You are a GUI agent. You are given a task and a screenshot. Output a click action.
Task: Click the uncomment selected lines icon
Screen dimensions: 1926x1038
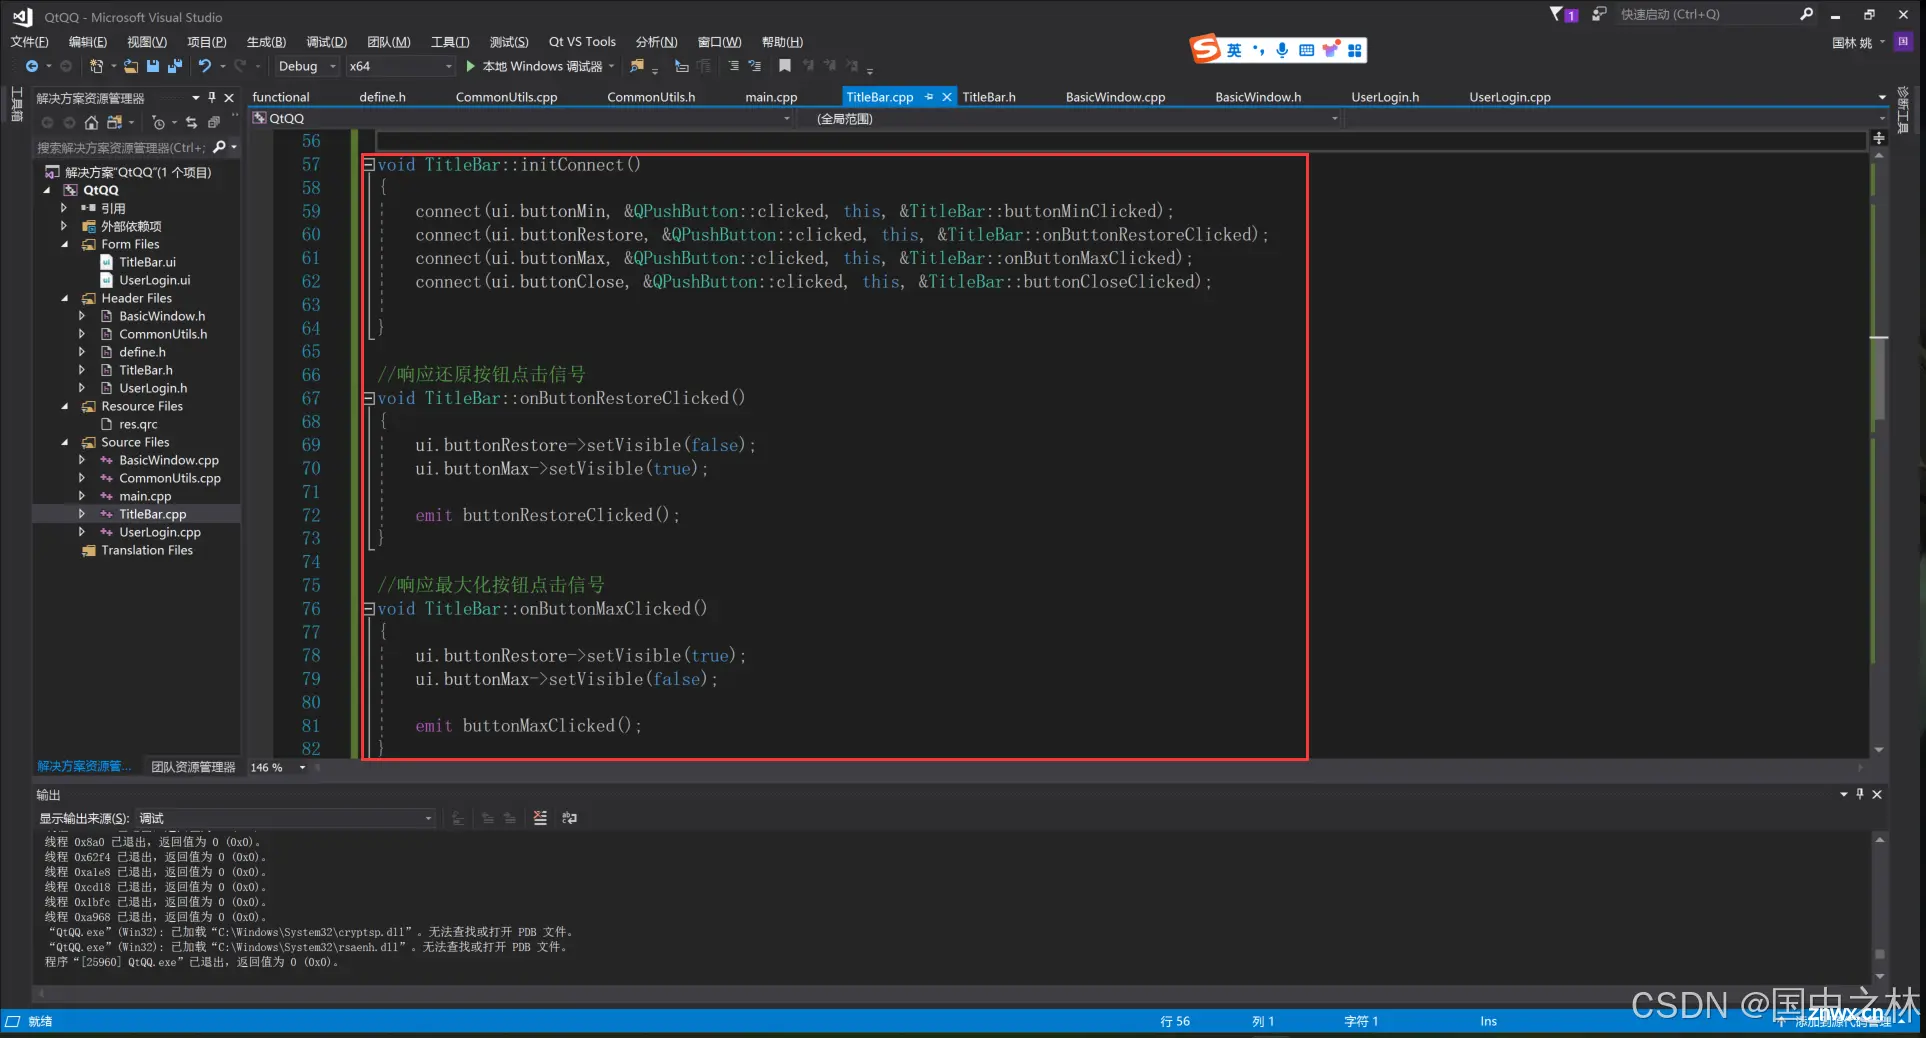tap(755, 66)
